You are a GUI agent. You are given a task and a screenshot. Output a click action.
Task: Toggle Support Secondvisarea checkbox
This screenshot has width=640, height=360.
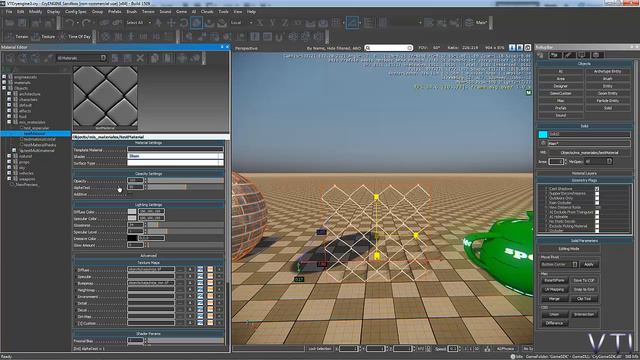coord(597,193)
